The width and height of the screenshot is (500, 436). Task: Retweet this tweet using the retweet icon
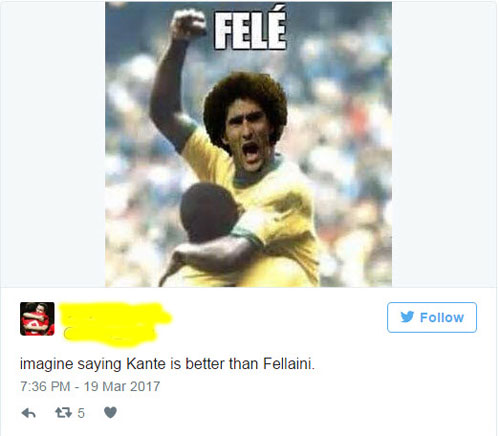tap(63, 413)
